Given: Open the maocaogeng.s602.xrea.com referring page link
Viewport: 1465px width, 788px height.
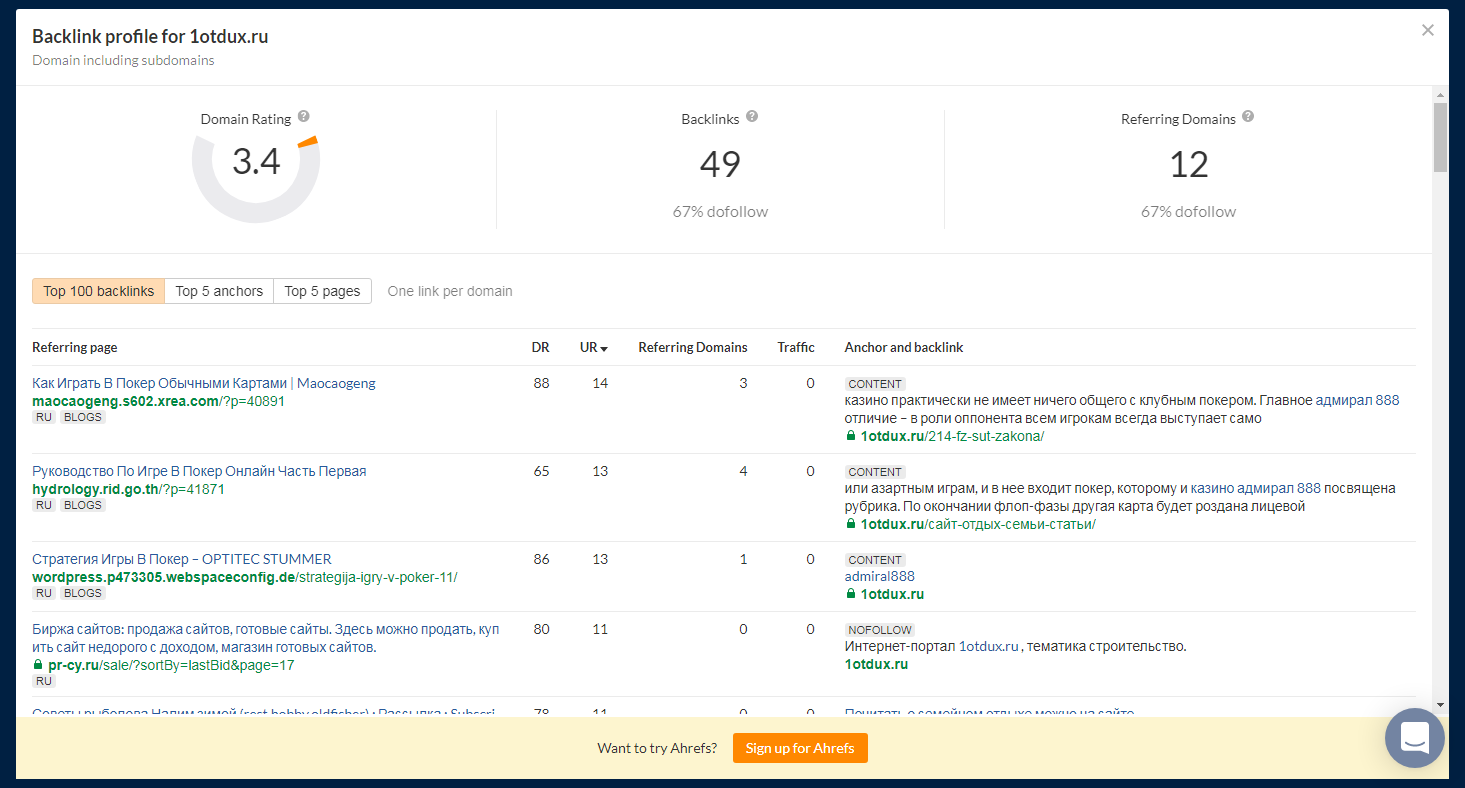Looking at the screenshot, I should [125, 401].
